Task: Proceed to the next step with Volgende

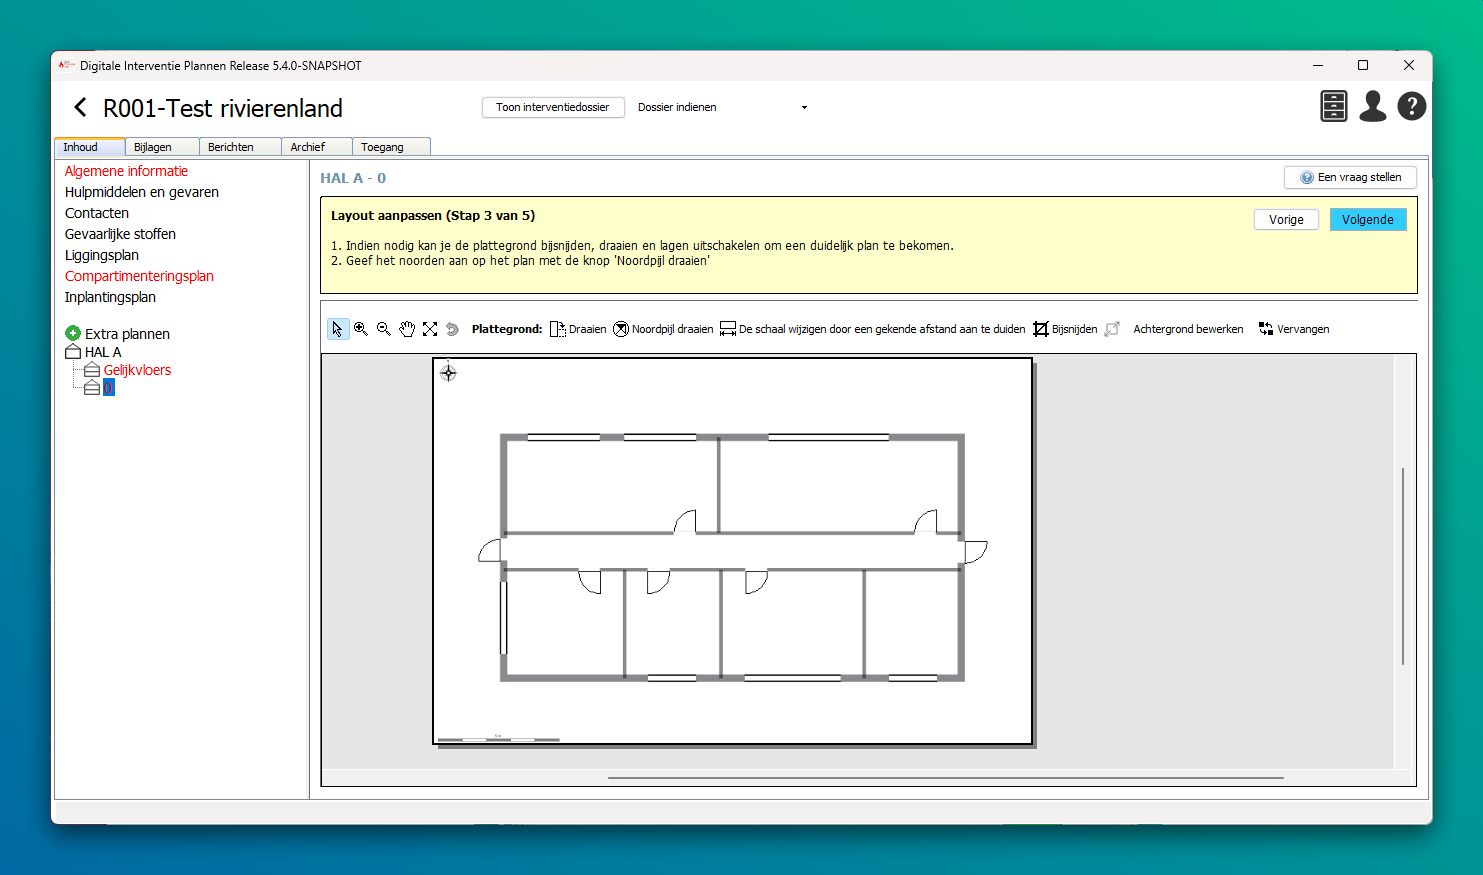Action: tap(1368, 220)
